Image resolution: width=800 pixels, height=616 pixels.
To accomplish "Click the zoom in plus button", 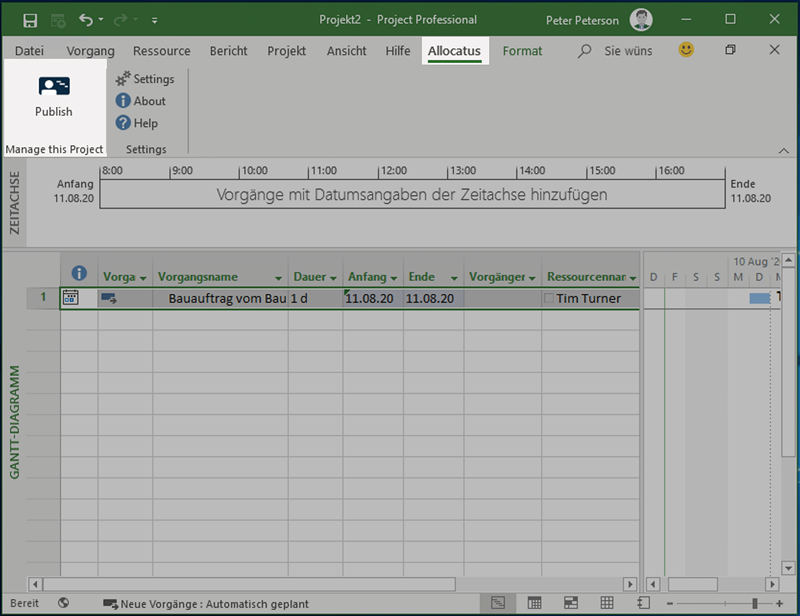I will point(779,604).
